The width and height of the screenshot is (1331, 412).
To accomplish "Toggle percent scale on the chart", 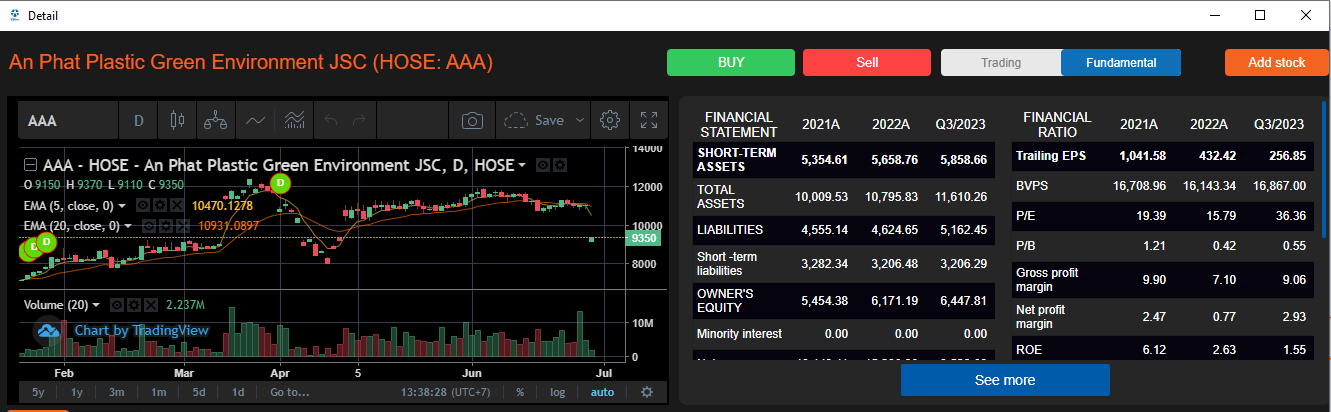I will tap(520, 392).
